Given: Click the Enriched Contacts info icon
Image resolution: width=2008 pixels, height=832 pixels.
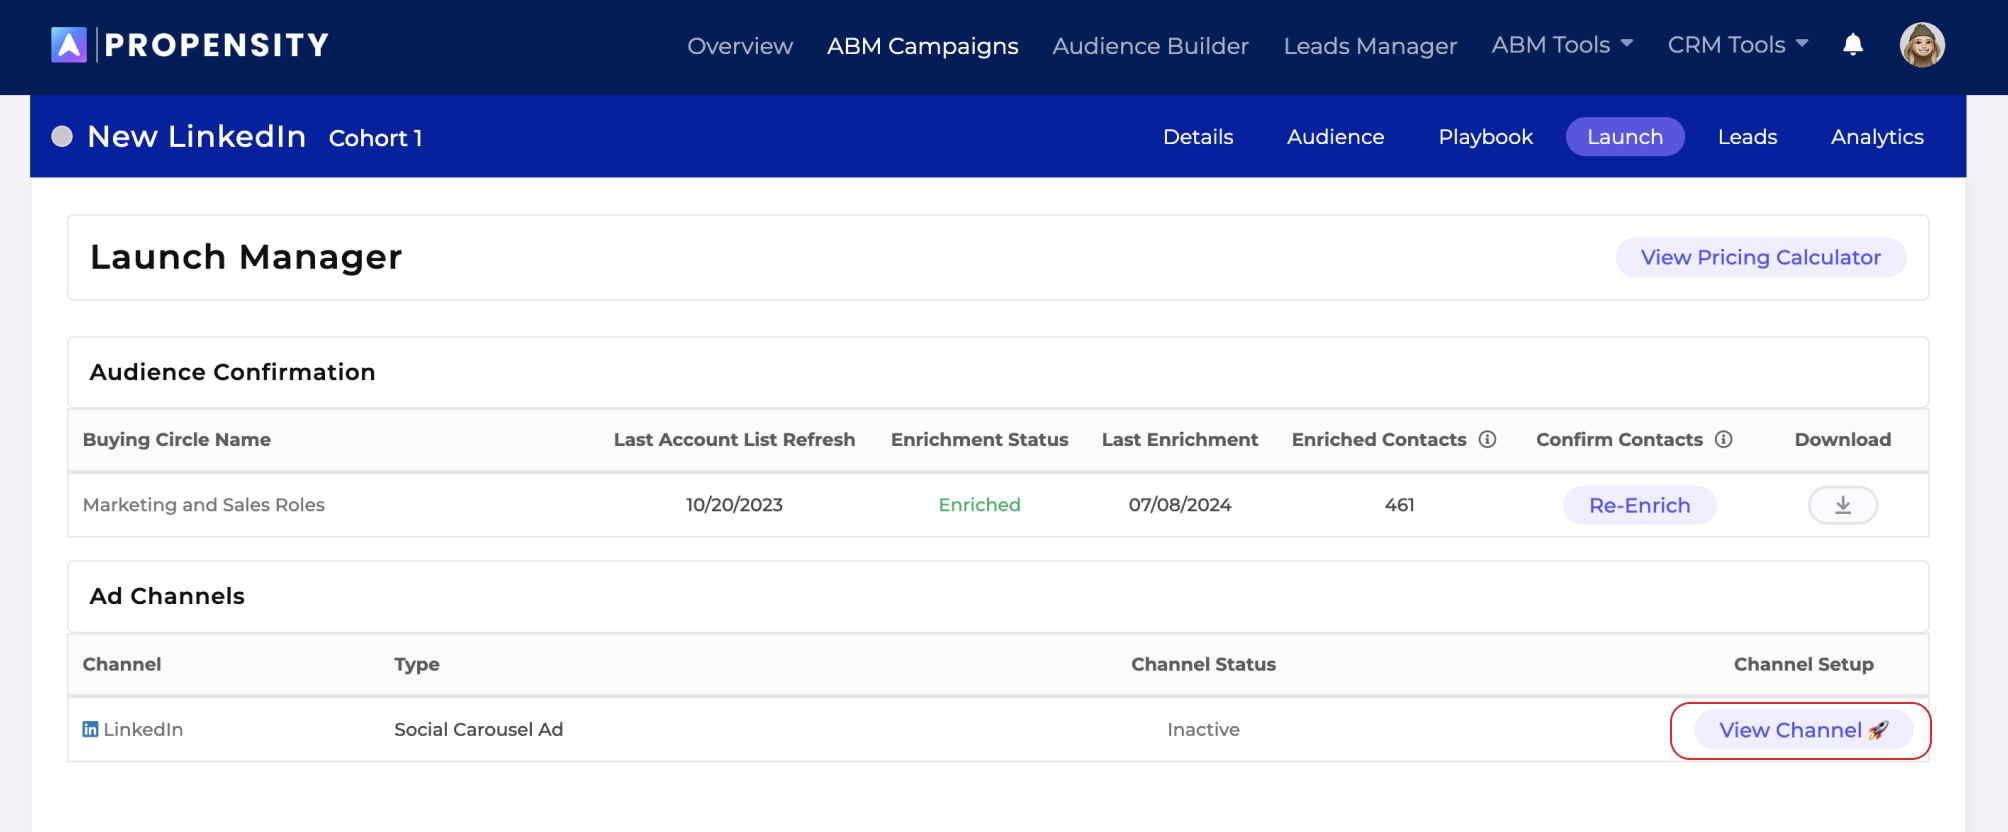Looking at the screenshot, I should [x=1488, y=439].
